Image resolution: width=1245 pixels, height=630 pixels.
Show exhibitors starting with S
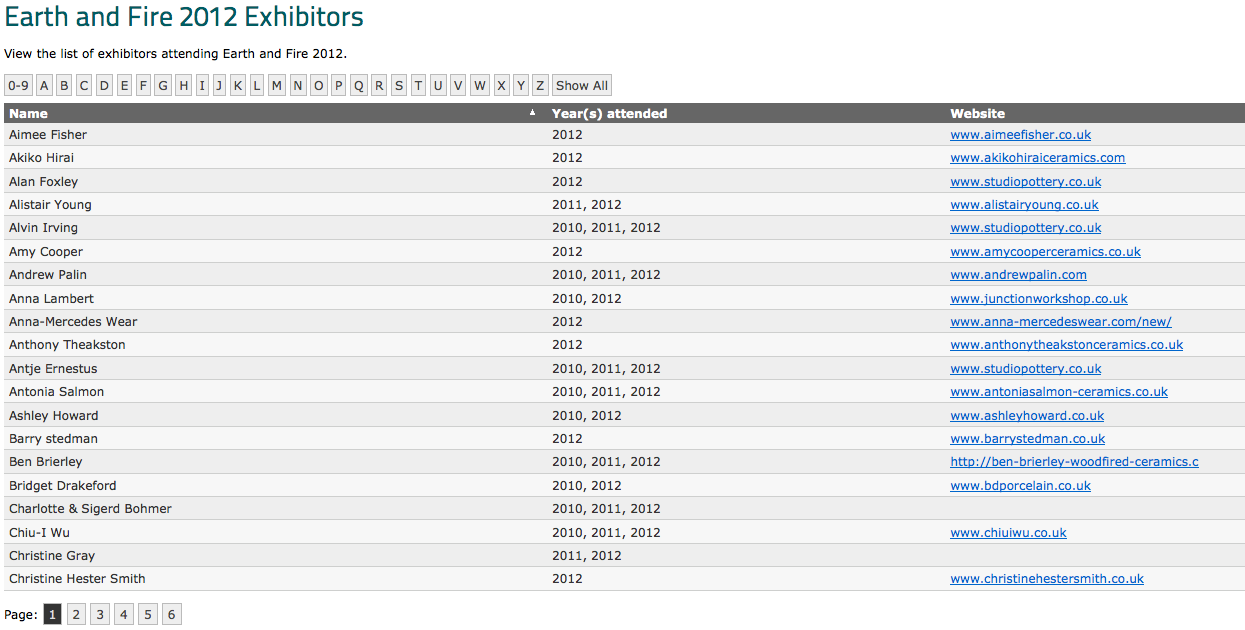pyautogui.click(x=399, y=86)
